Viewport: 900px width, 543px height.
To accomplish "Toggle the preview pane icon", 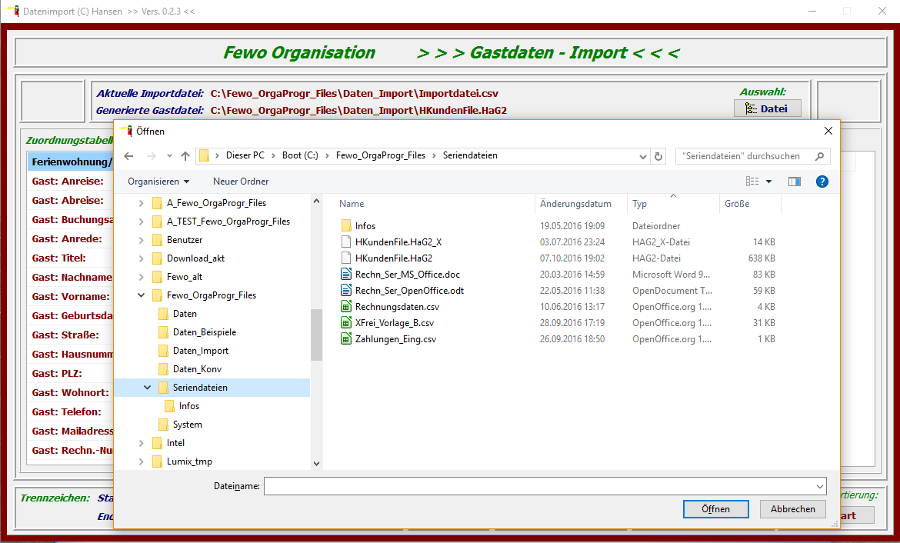I will [x=794, y=181].
